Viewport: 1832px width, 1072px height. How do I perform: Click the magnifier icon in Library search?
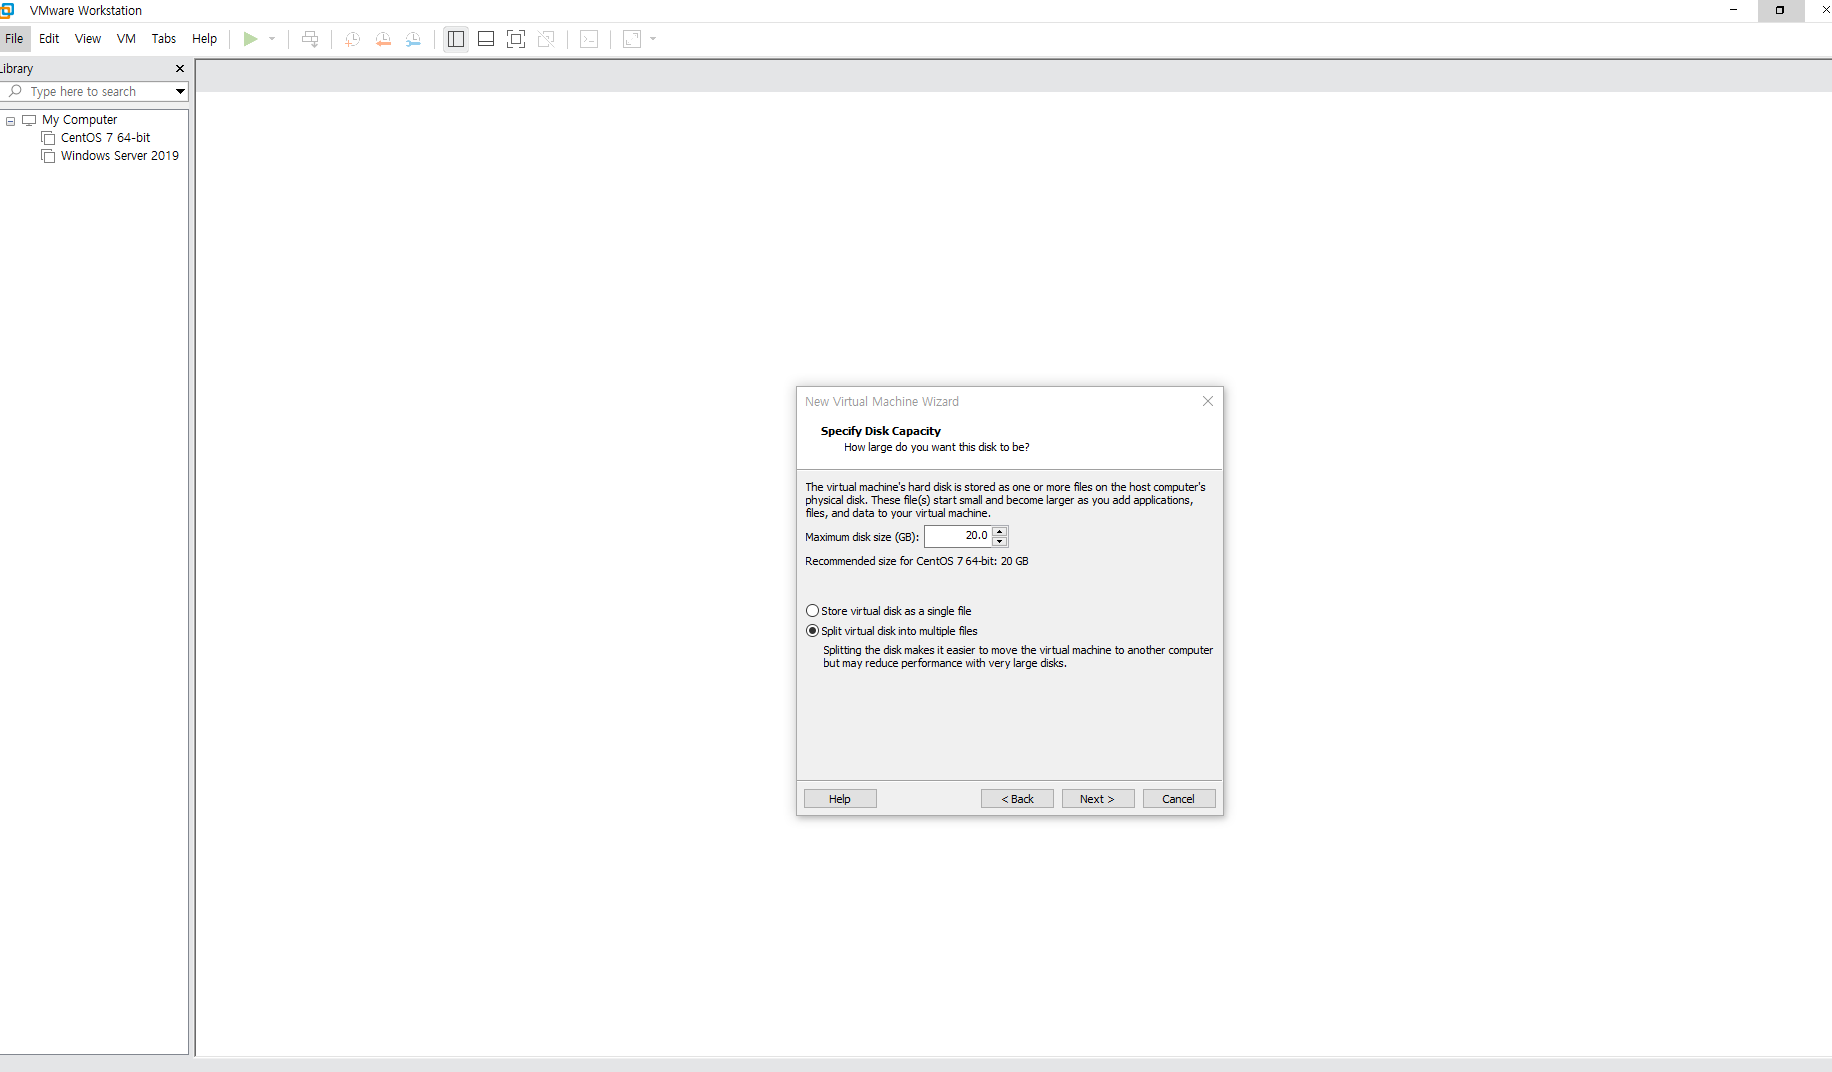pyautogui.click(x=15, y=91)
